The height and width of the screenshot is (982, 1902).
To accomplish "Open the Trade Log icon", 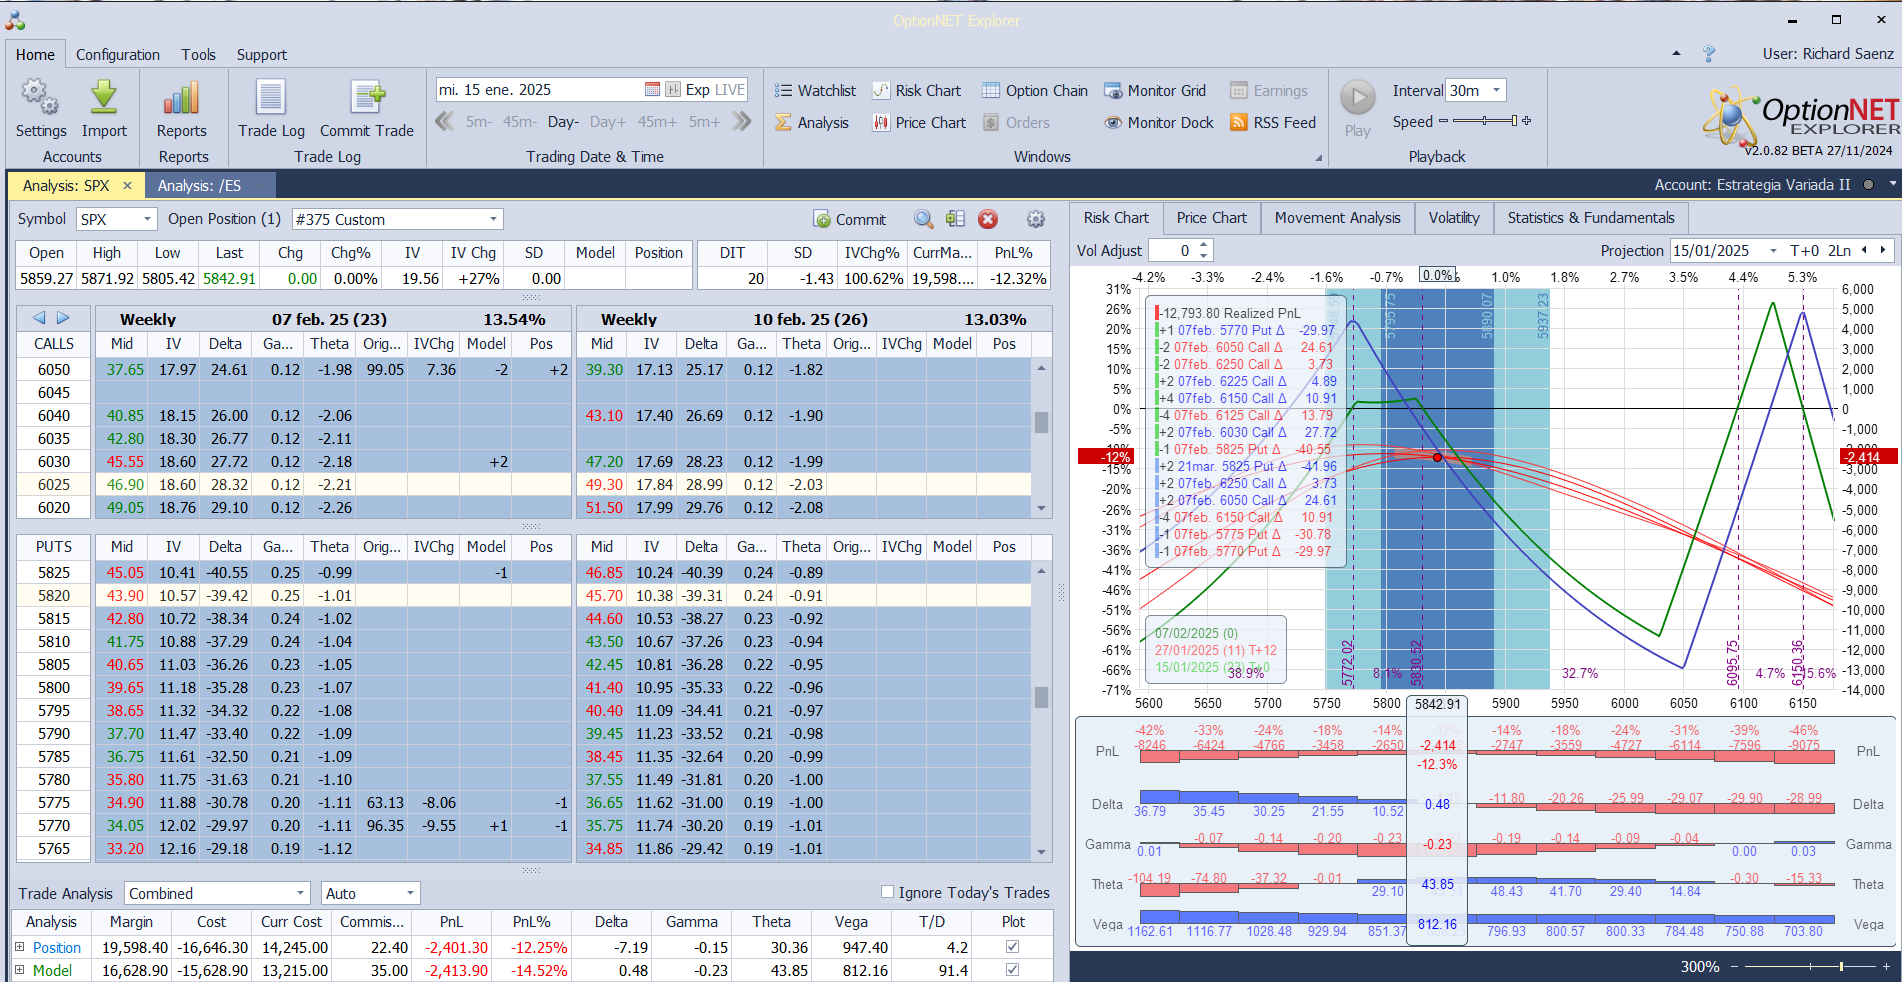I will (271, 99).
